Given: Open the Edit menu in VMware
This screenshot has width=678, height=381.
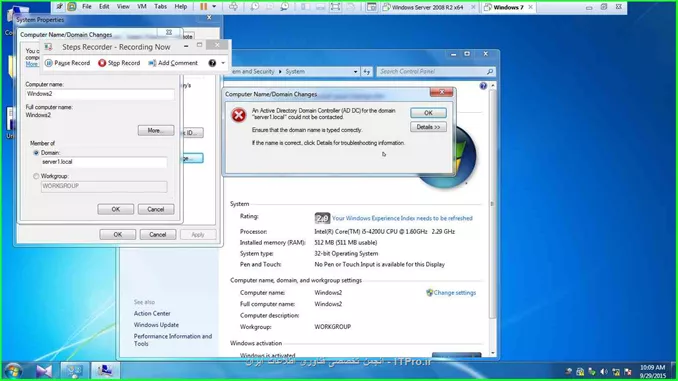Looking at the screenshot, I should pos(104,6).
